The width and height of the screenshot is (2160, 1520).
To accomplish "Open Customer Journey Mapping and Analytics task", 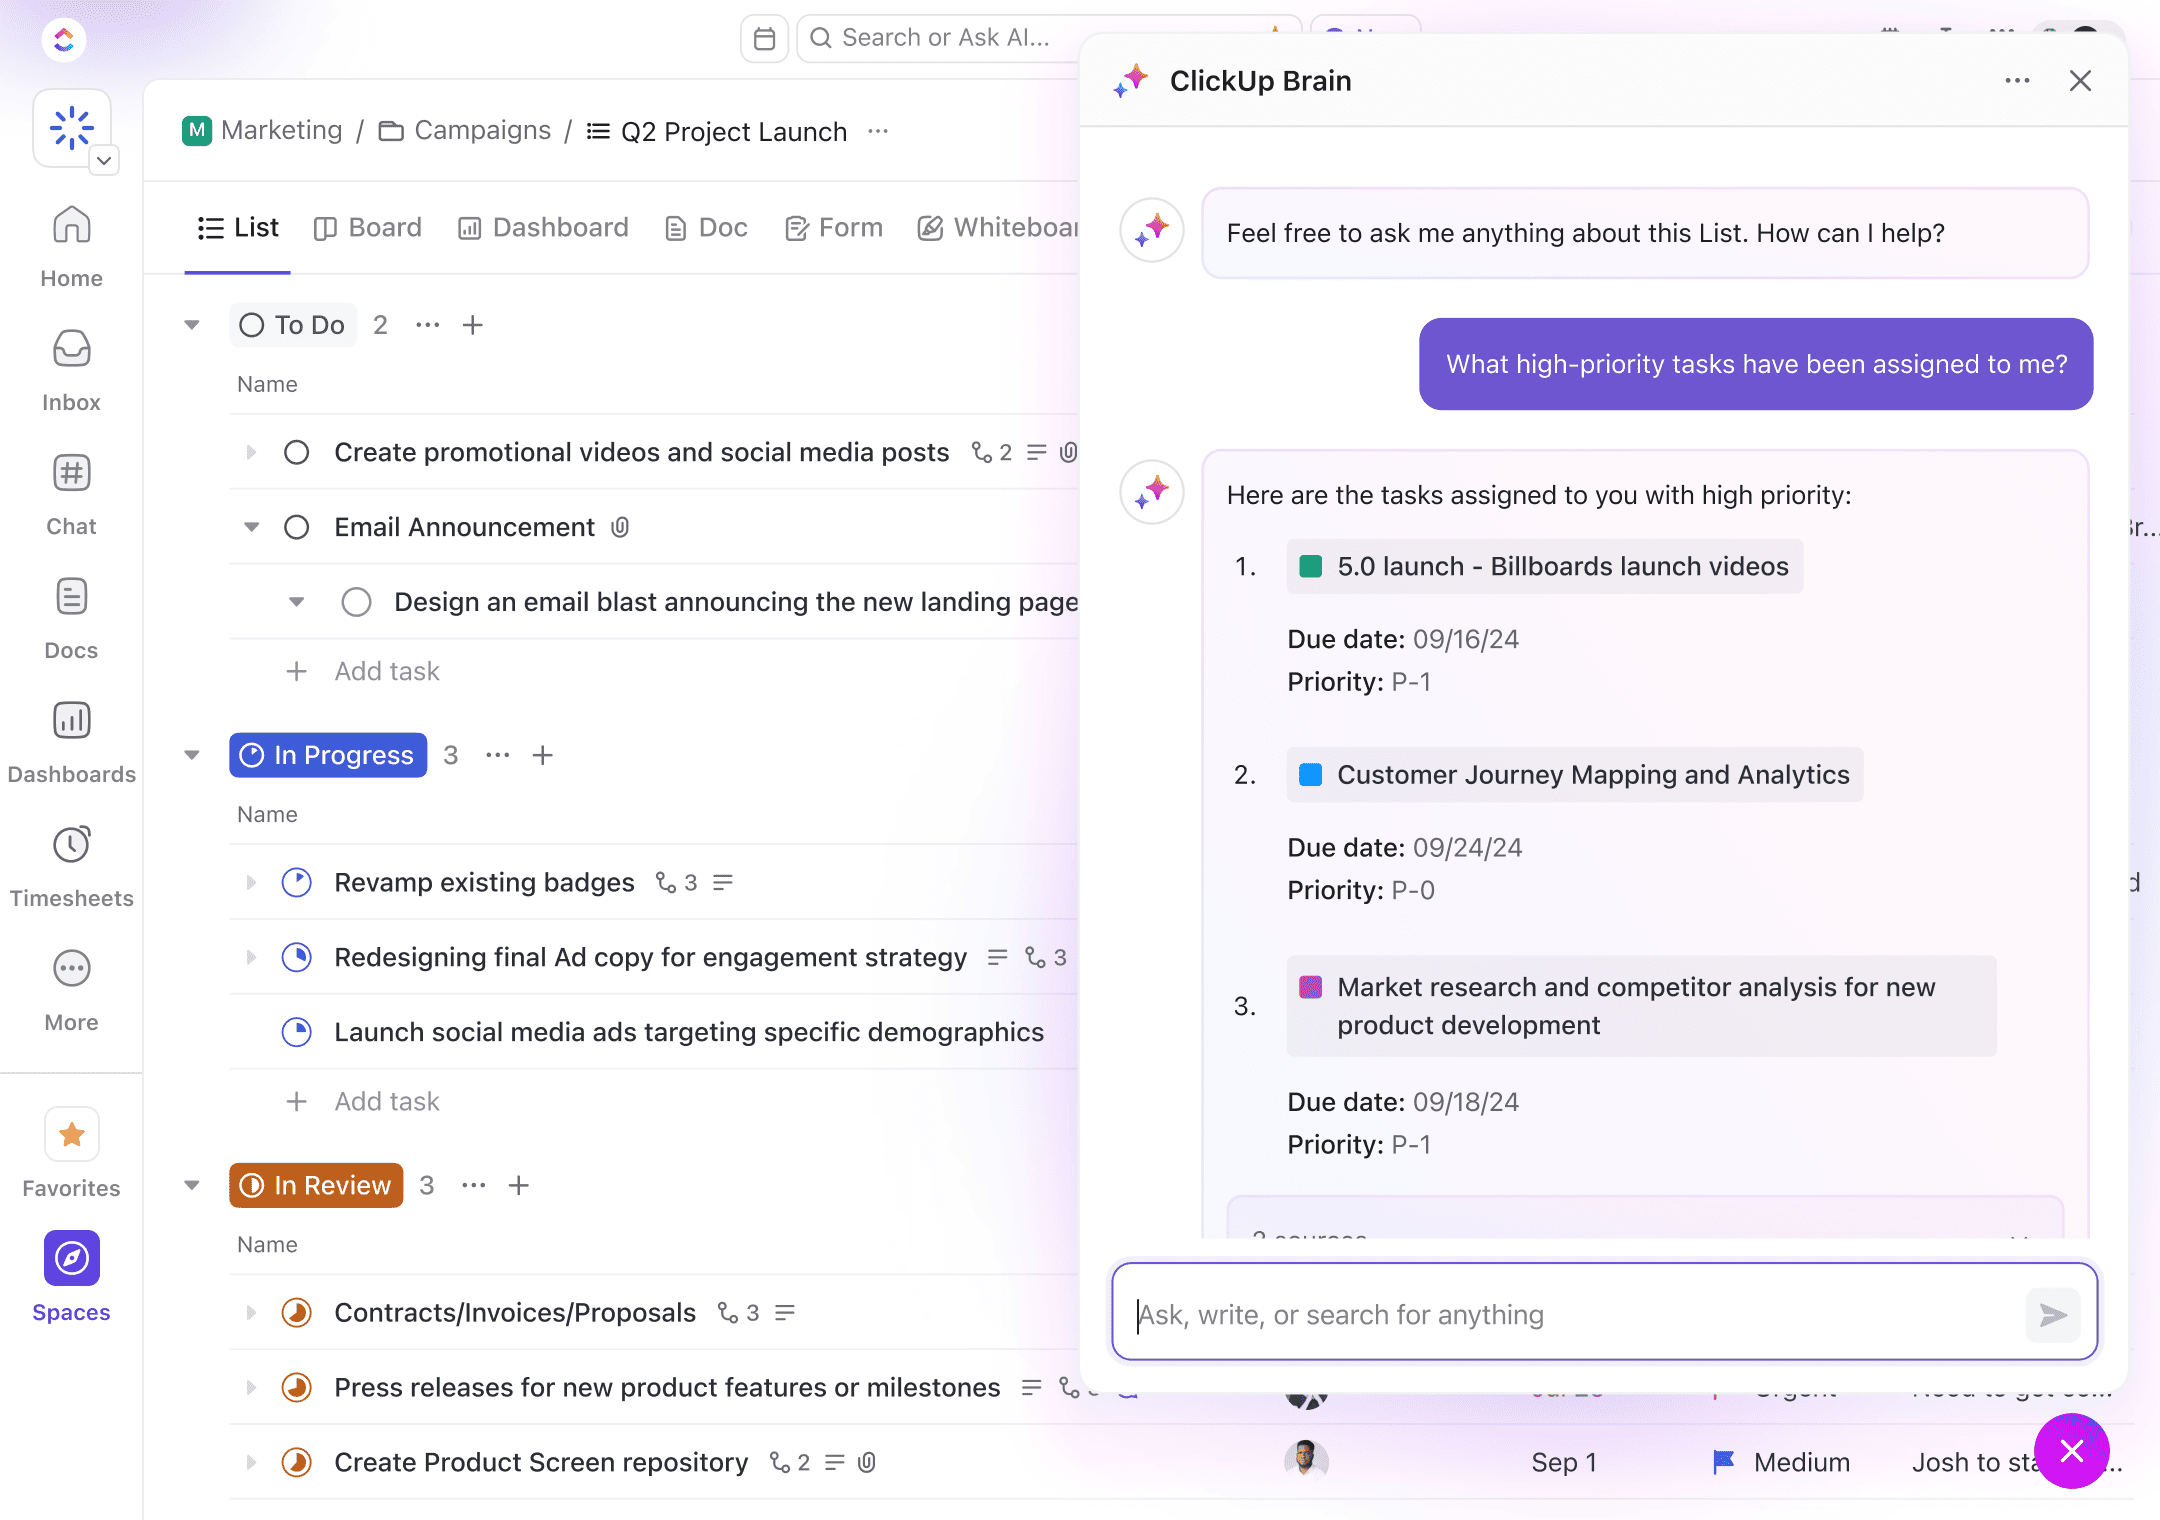I will tap(1592, 775).
